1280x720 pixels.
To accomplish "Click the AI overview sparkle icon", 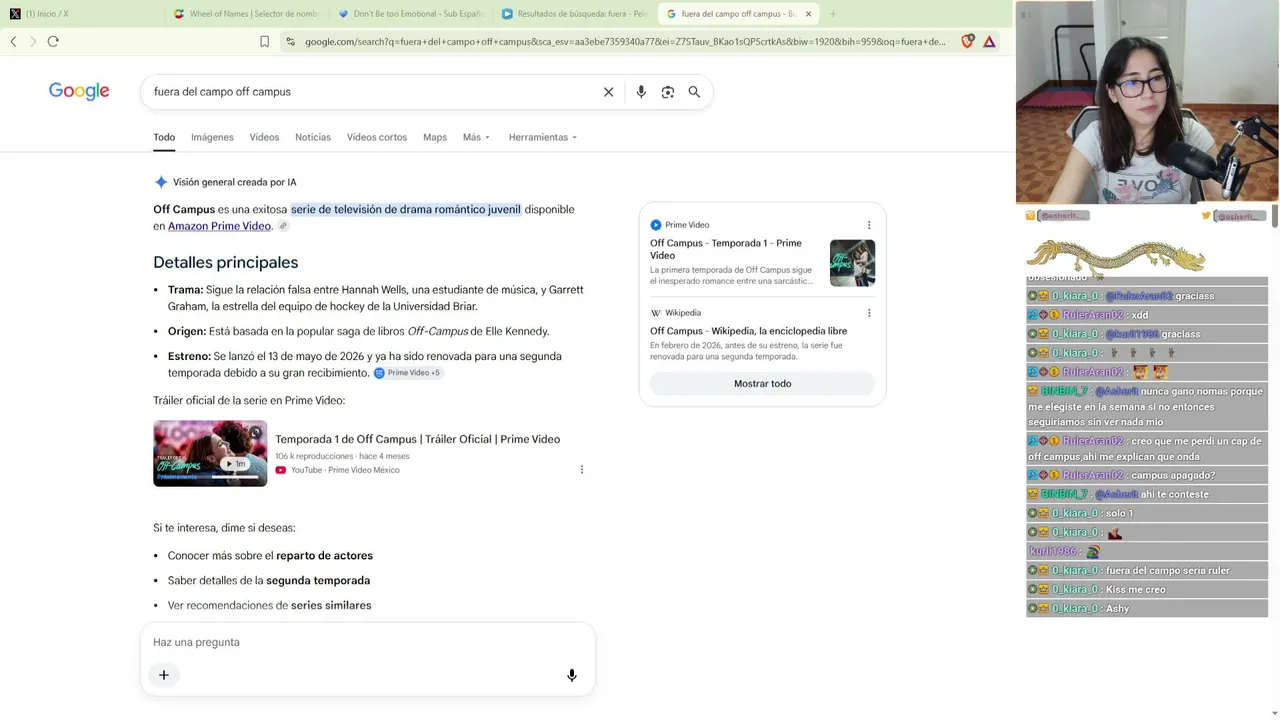I will (x=161, y=182).
